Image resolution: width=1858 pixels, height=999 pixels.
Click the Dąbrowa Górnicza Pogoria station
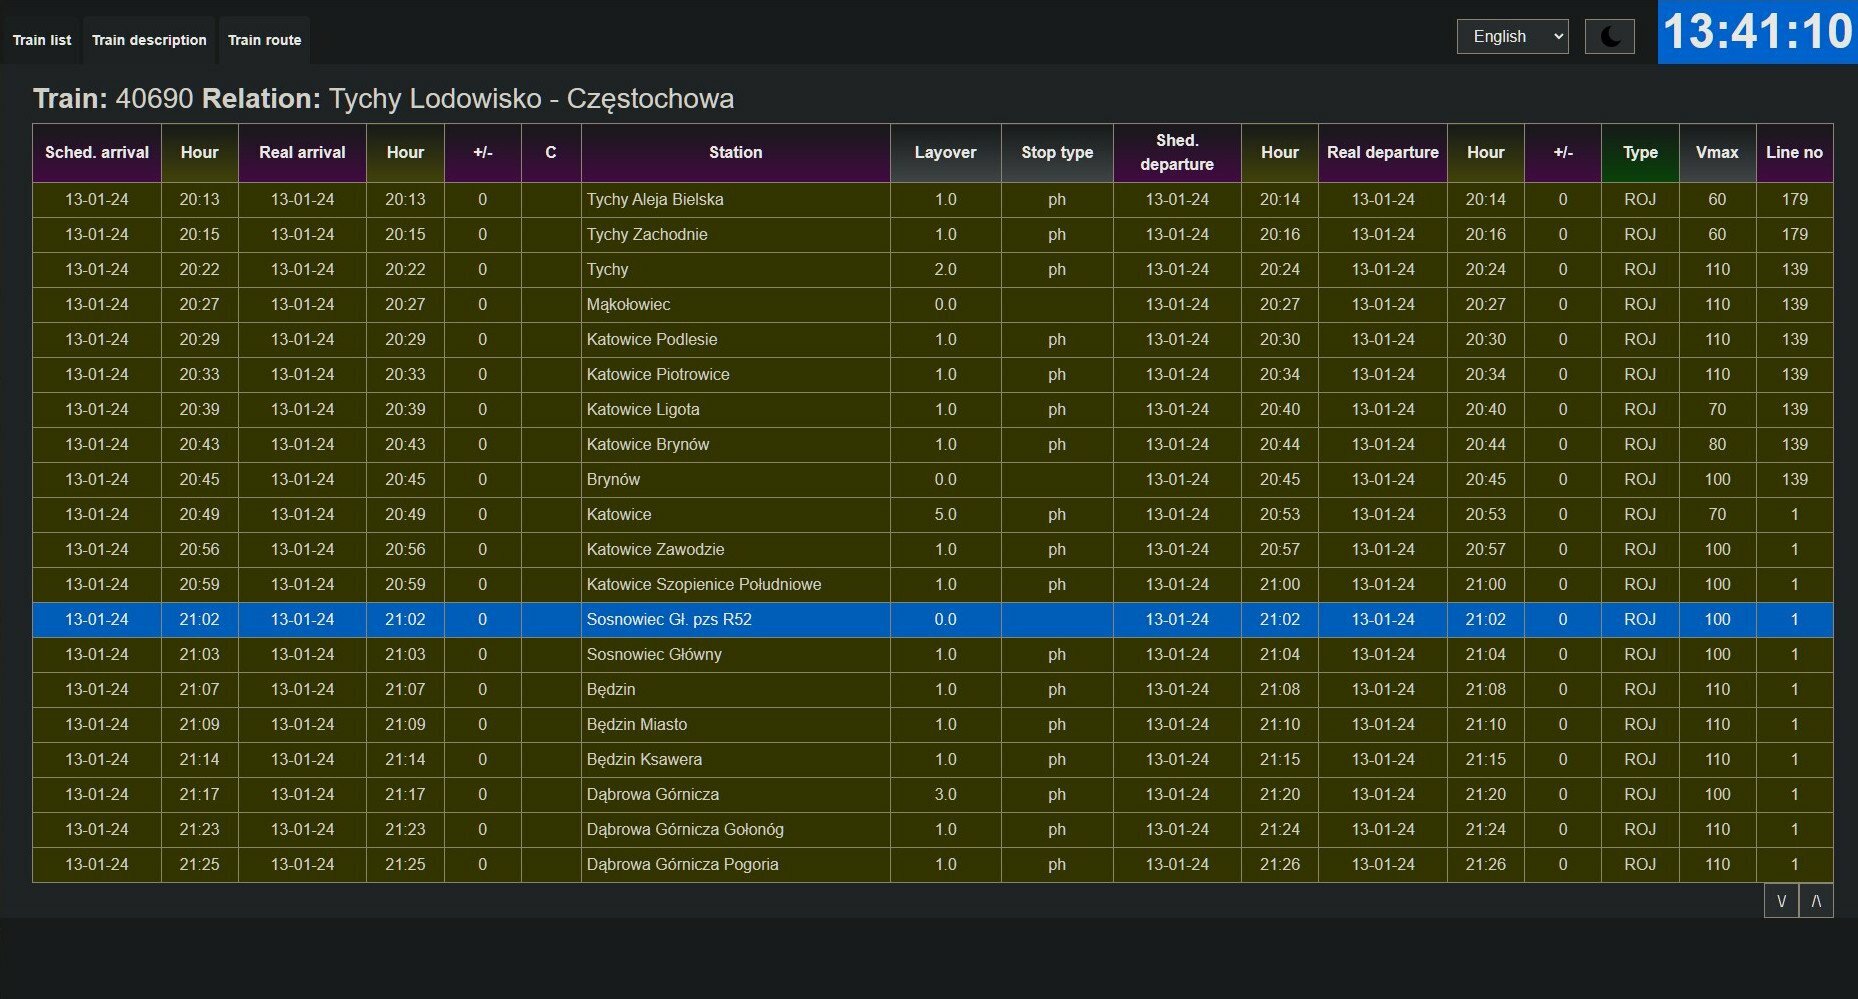click(x=681, y=865)
